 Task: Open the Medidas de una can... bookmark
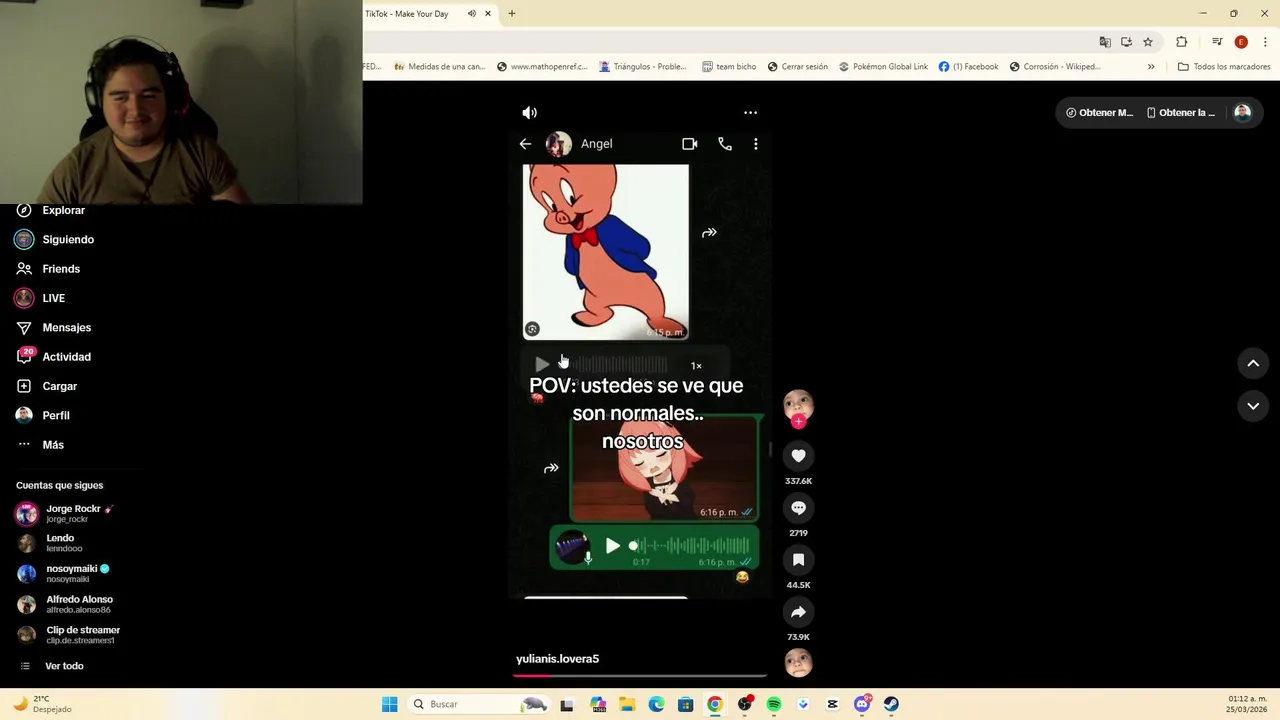(x=439, y=67)
